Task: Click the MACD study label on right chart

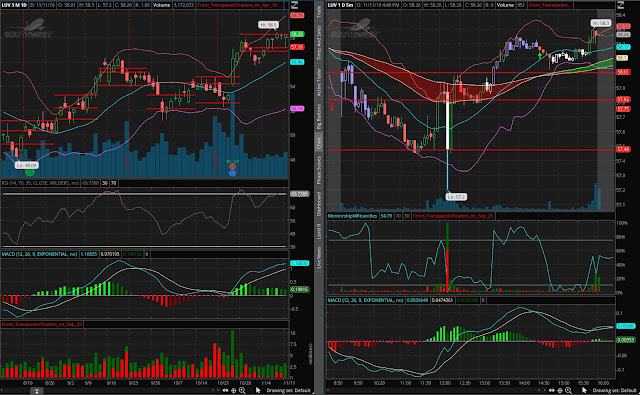Action: pos(366,300)
